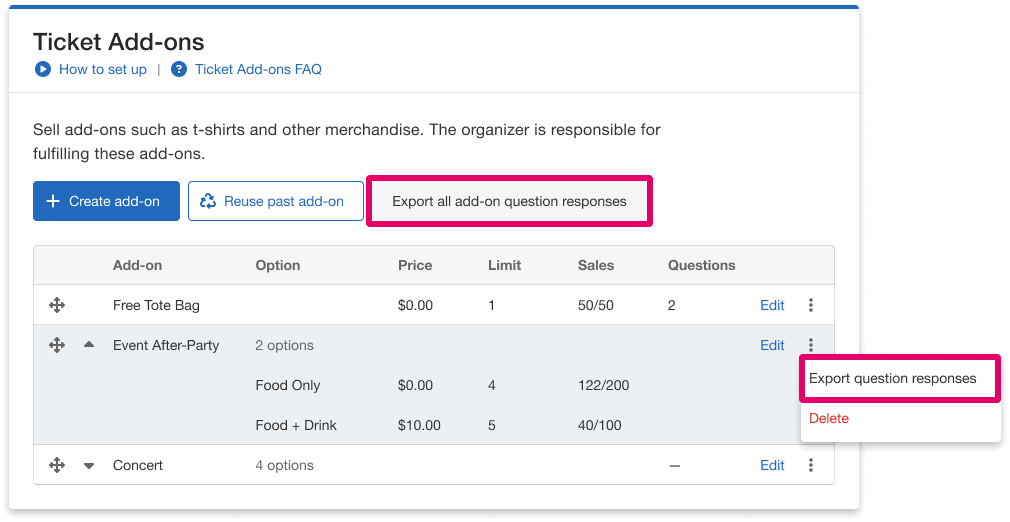Select Export question responses menu item
The height and width of the screenshot is (522, 1010).
[x=892, y=378]
